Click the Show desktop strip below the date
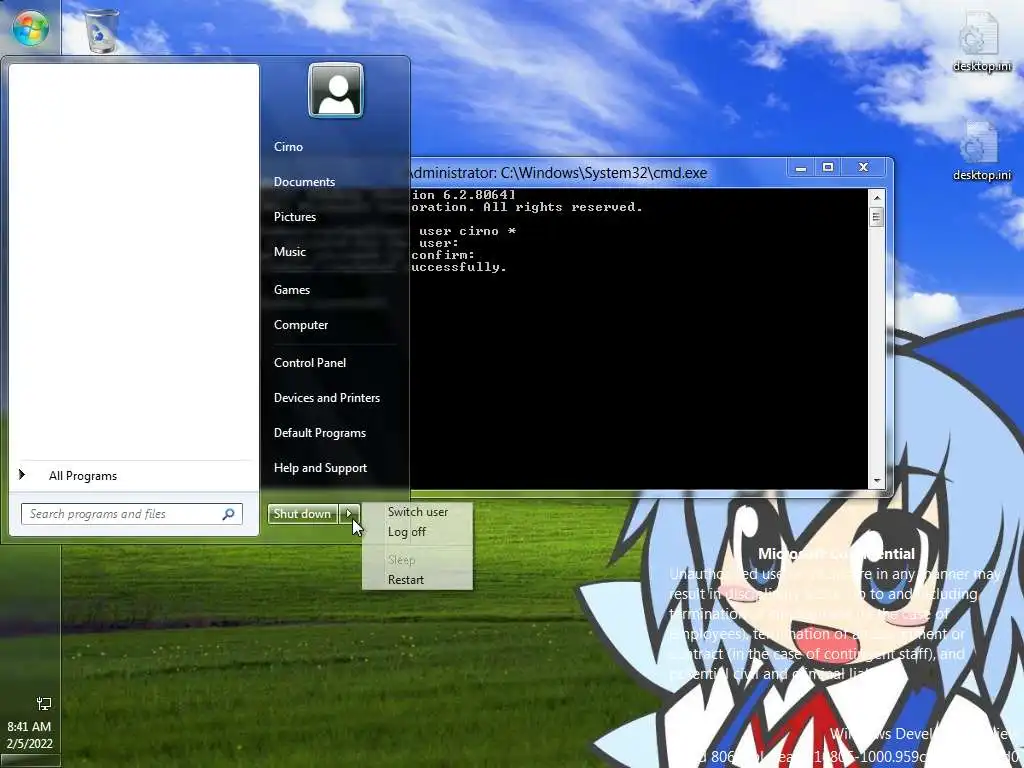 [x=30, y=761]
